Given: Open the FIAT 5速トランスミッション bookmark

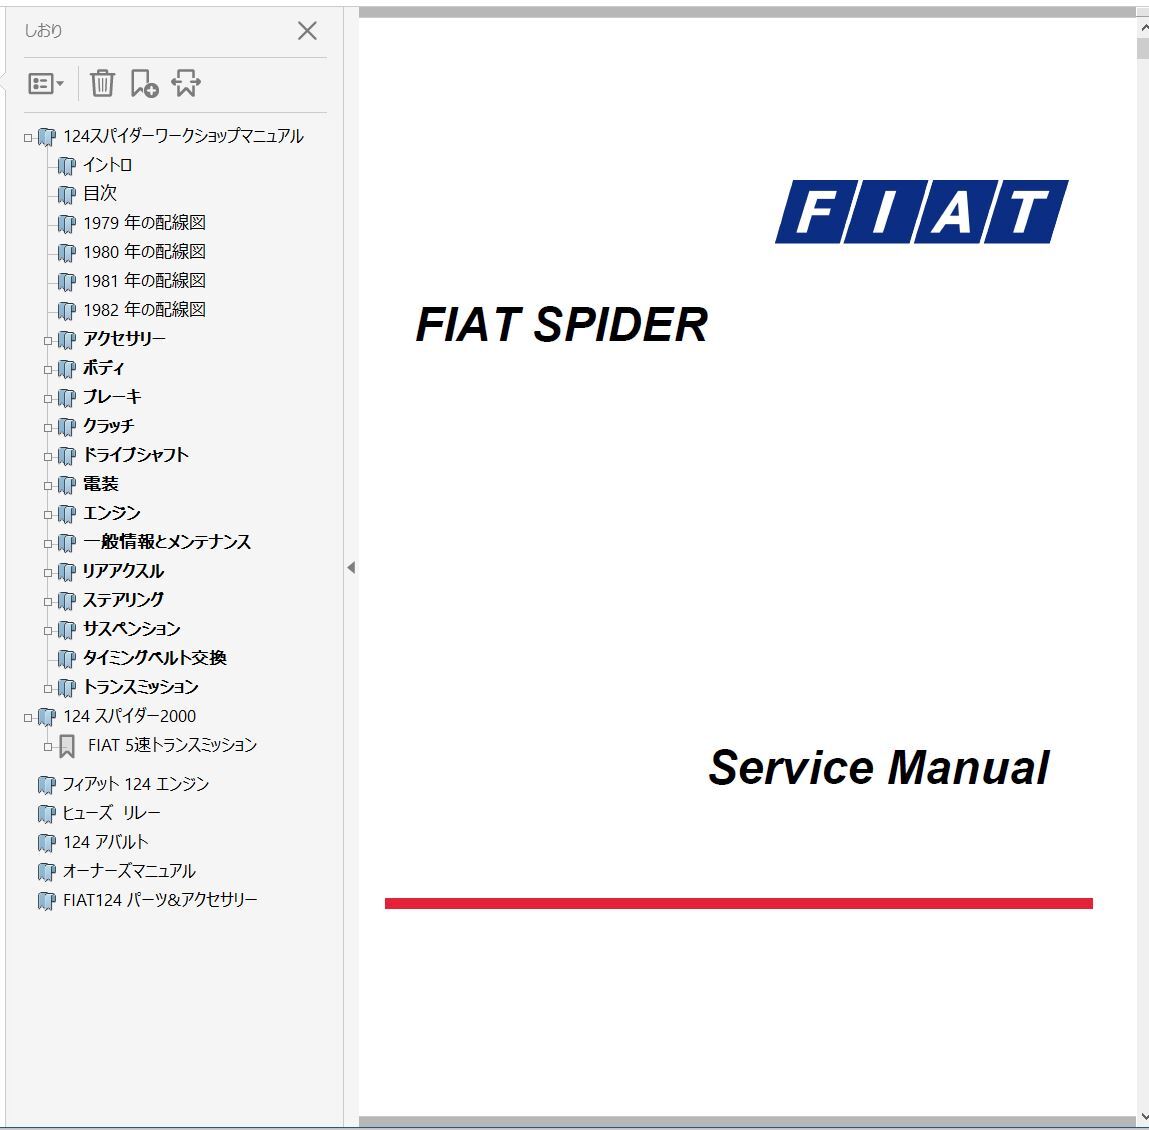Looking at the screenshot, I should [172, 745].
